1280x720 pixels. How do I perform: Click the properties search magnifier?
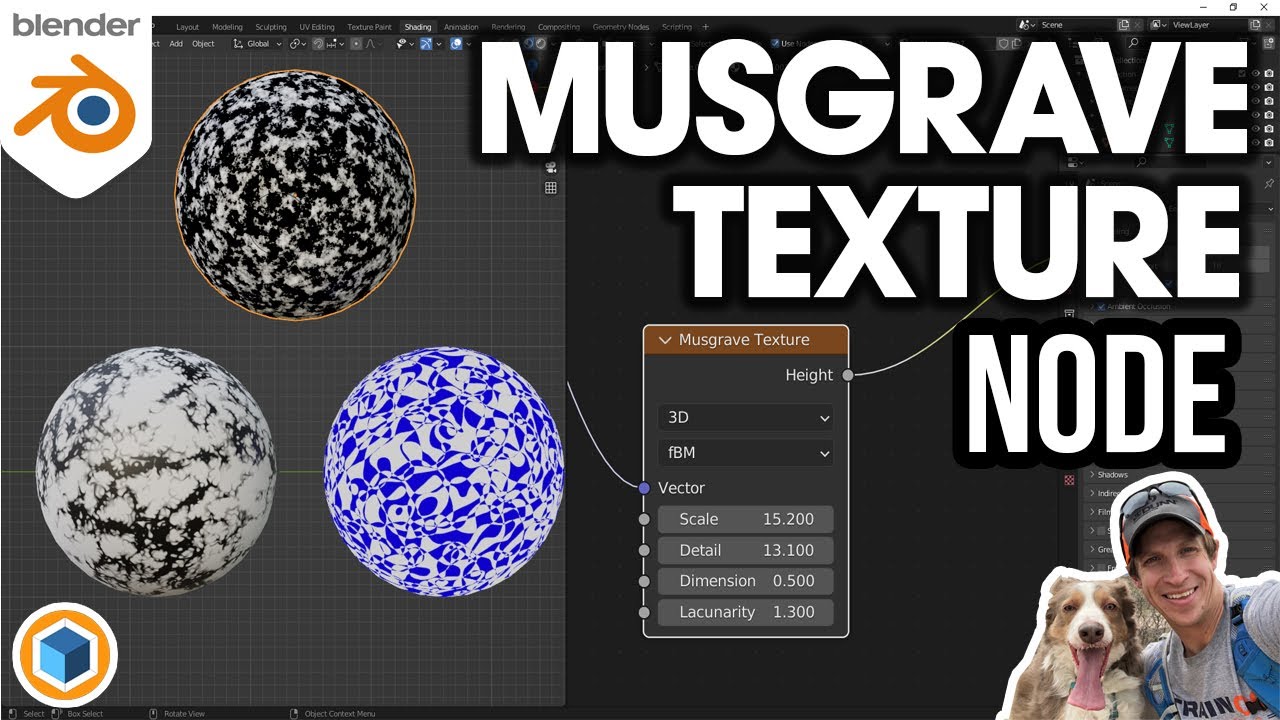point(1141,162)
